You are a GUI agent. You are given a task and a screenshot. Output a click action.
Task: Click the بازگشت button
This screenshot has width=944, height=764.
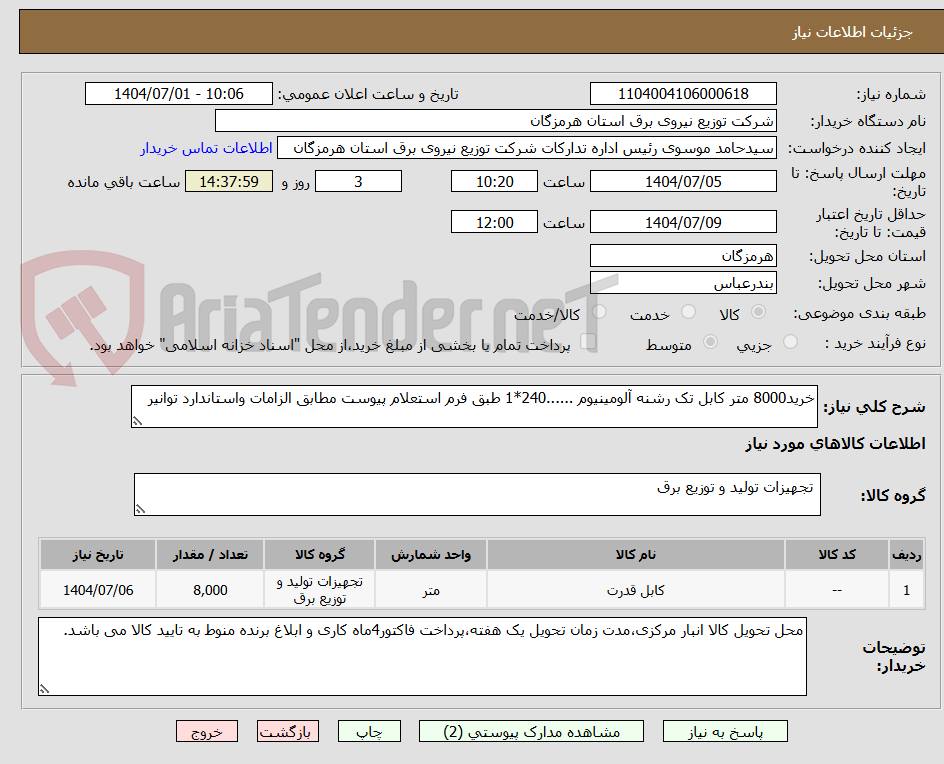click(288, 731)
